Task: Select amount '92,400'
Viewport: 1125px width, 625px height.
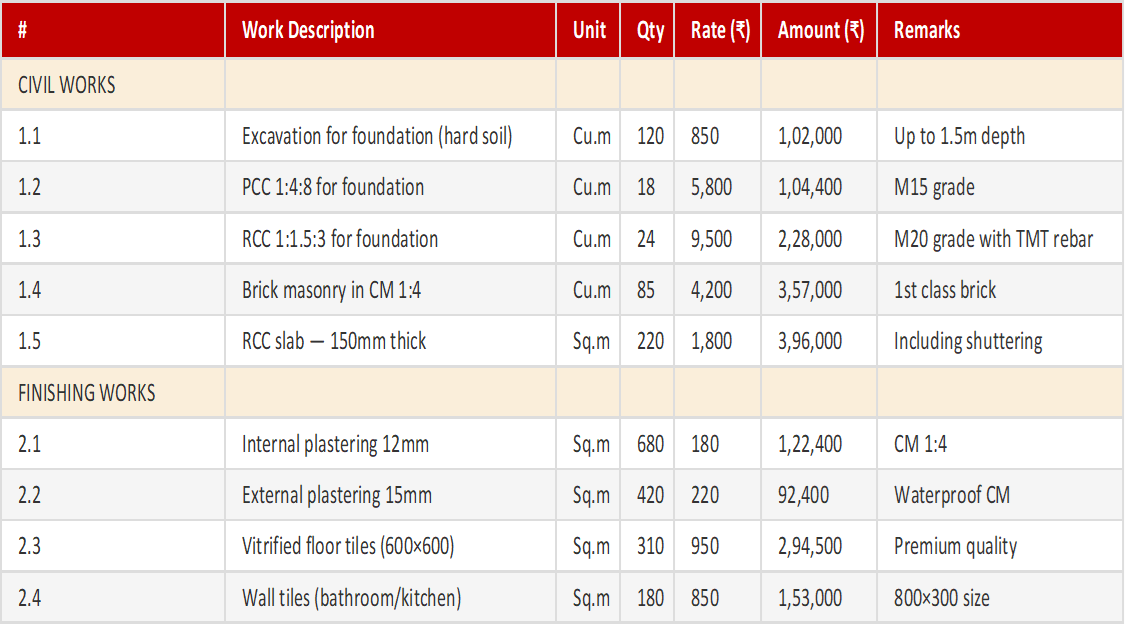Action: coord(803,495)
